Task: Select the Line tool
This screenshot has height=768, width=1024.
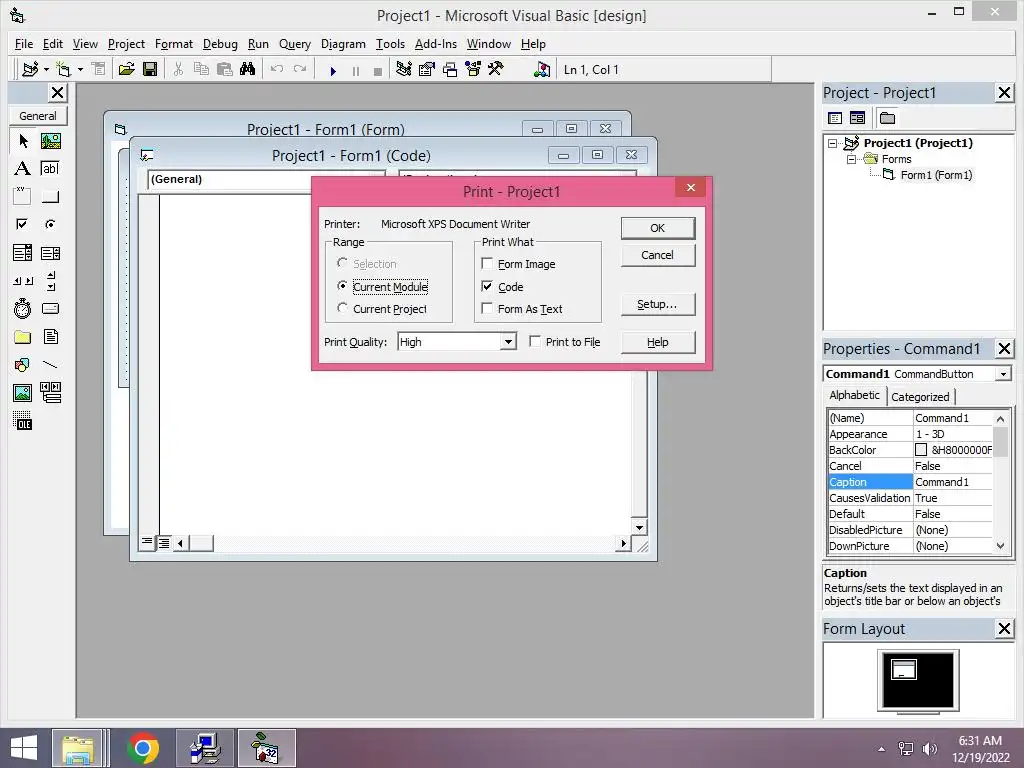Action: (x=50, y=364)
